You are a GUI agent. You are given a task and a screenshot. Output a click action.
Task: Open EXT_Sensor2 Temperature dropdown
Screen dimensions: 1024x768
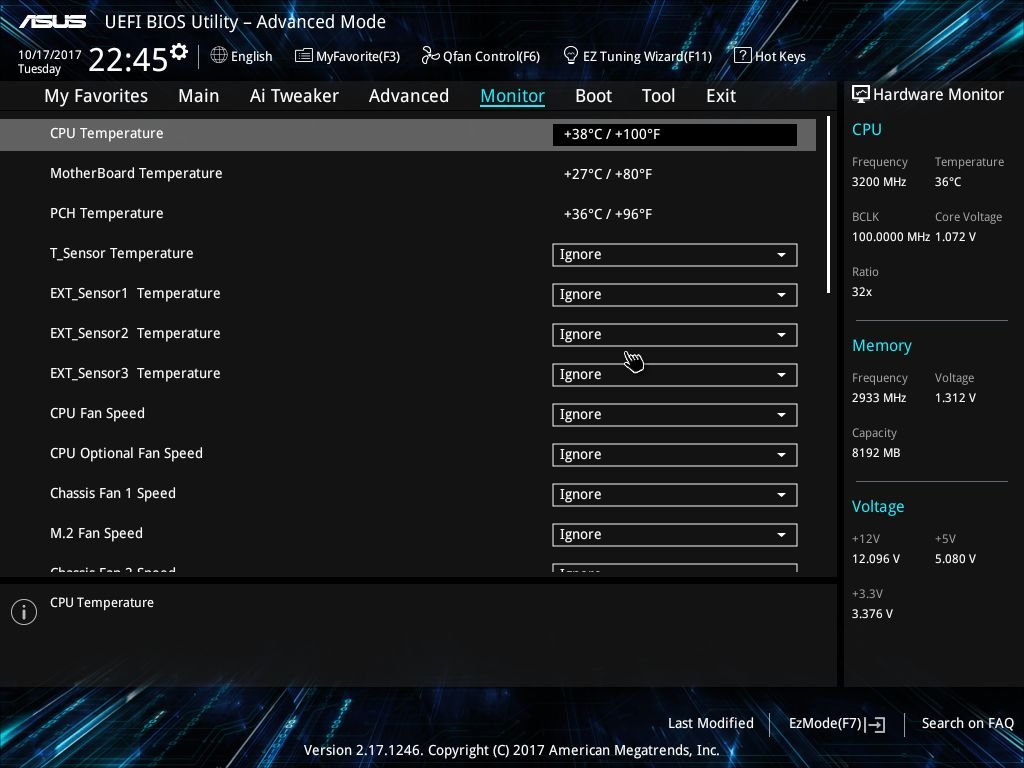click(675, 334)
